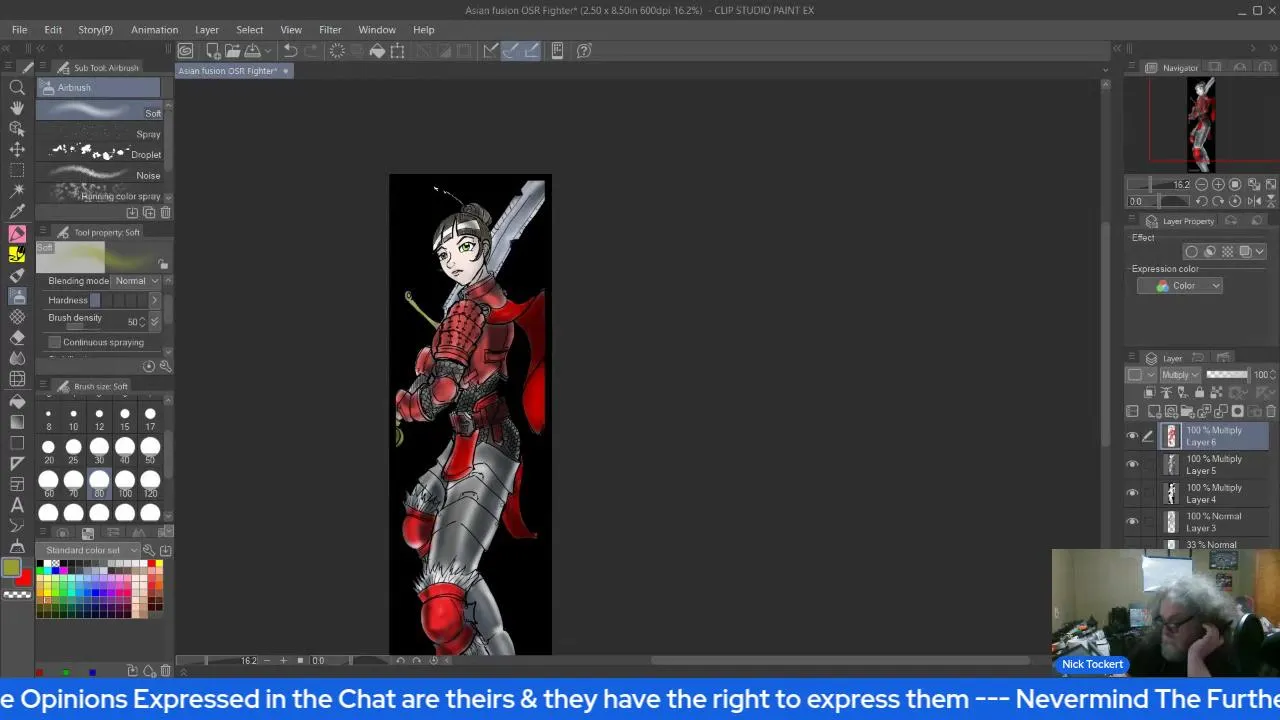Click the red sub drawing color swatch
The image size is (1280, 720).
pos(24,578)
